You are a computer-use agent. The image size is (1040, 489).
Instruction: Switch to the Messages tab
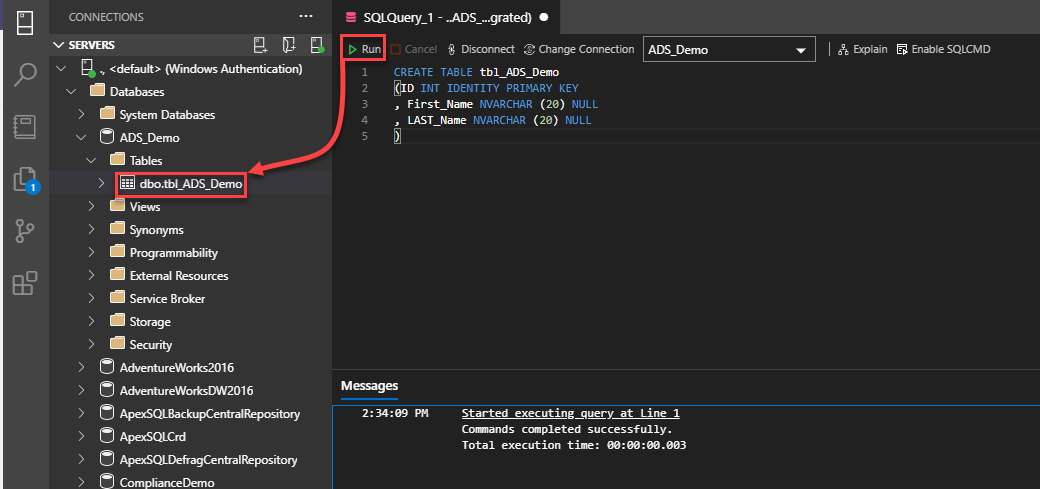pos(369,386)
